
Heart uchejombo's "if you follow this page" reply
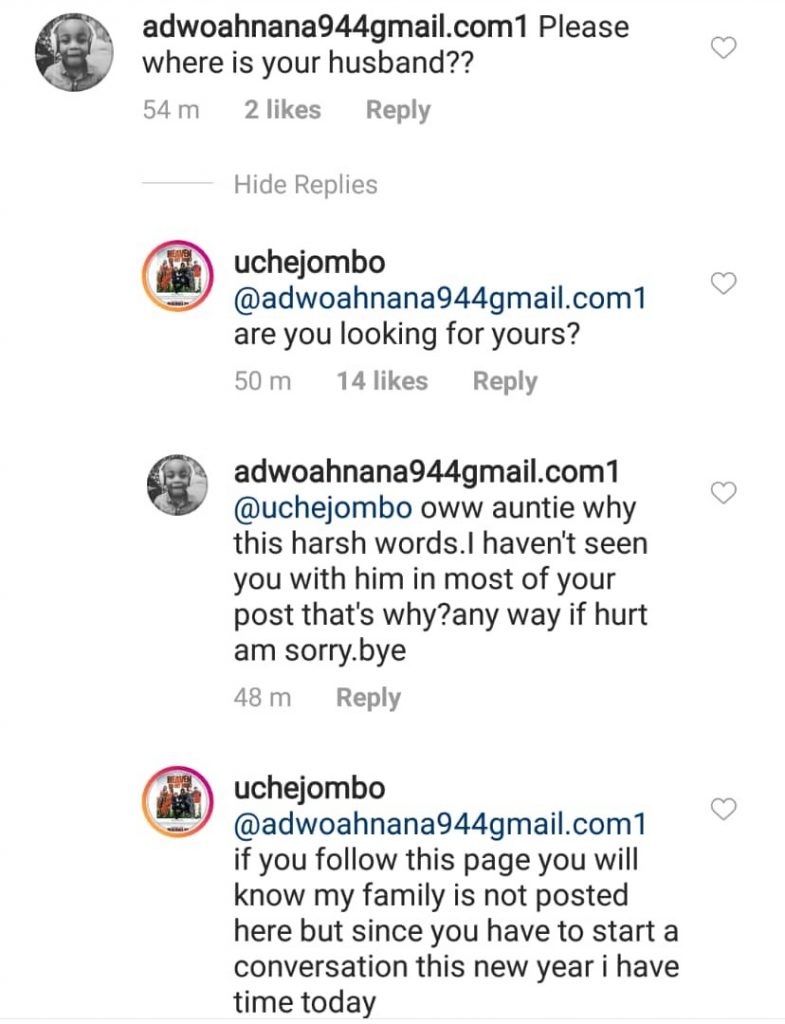pos(723,809)
